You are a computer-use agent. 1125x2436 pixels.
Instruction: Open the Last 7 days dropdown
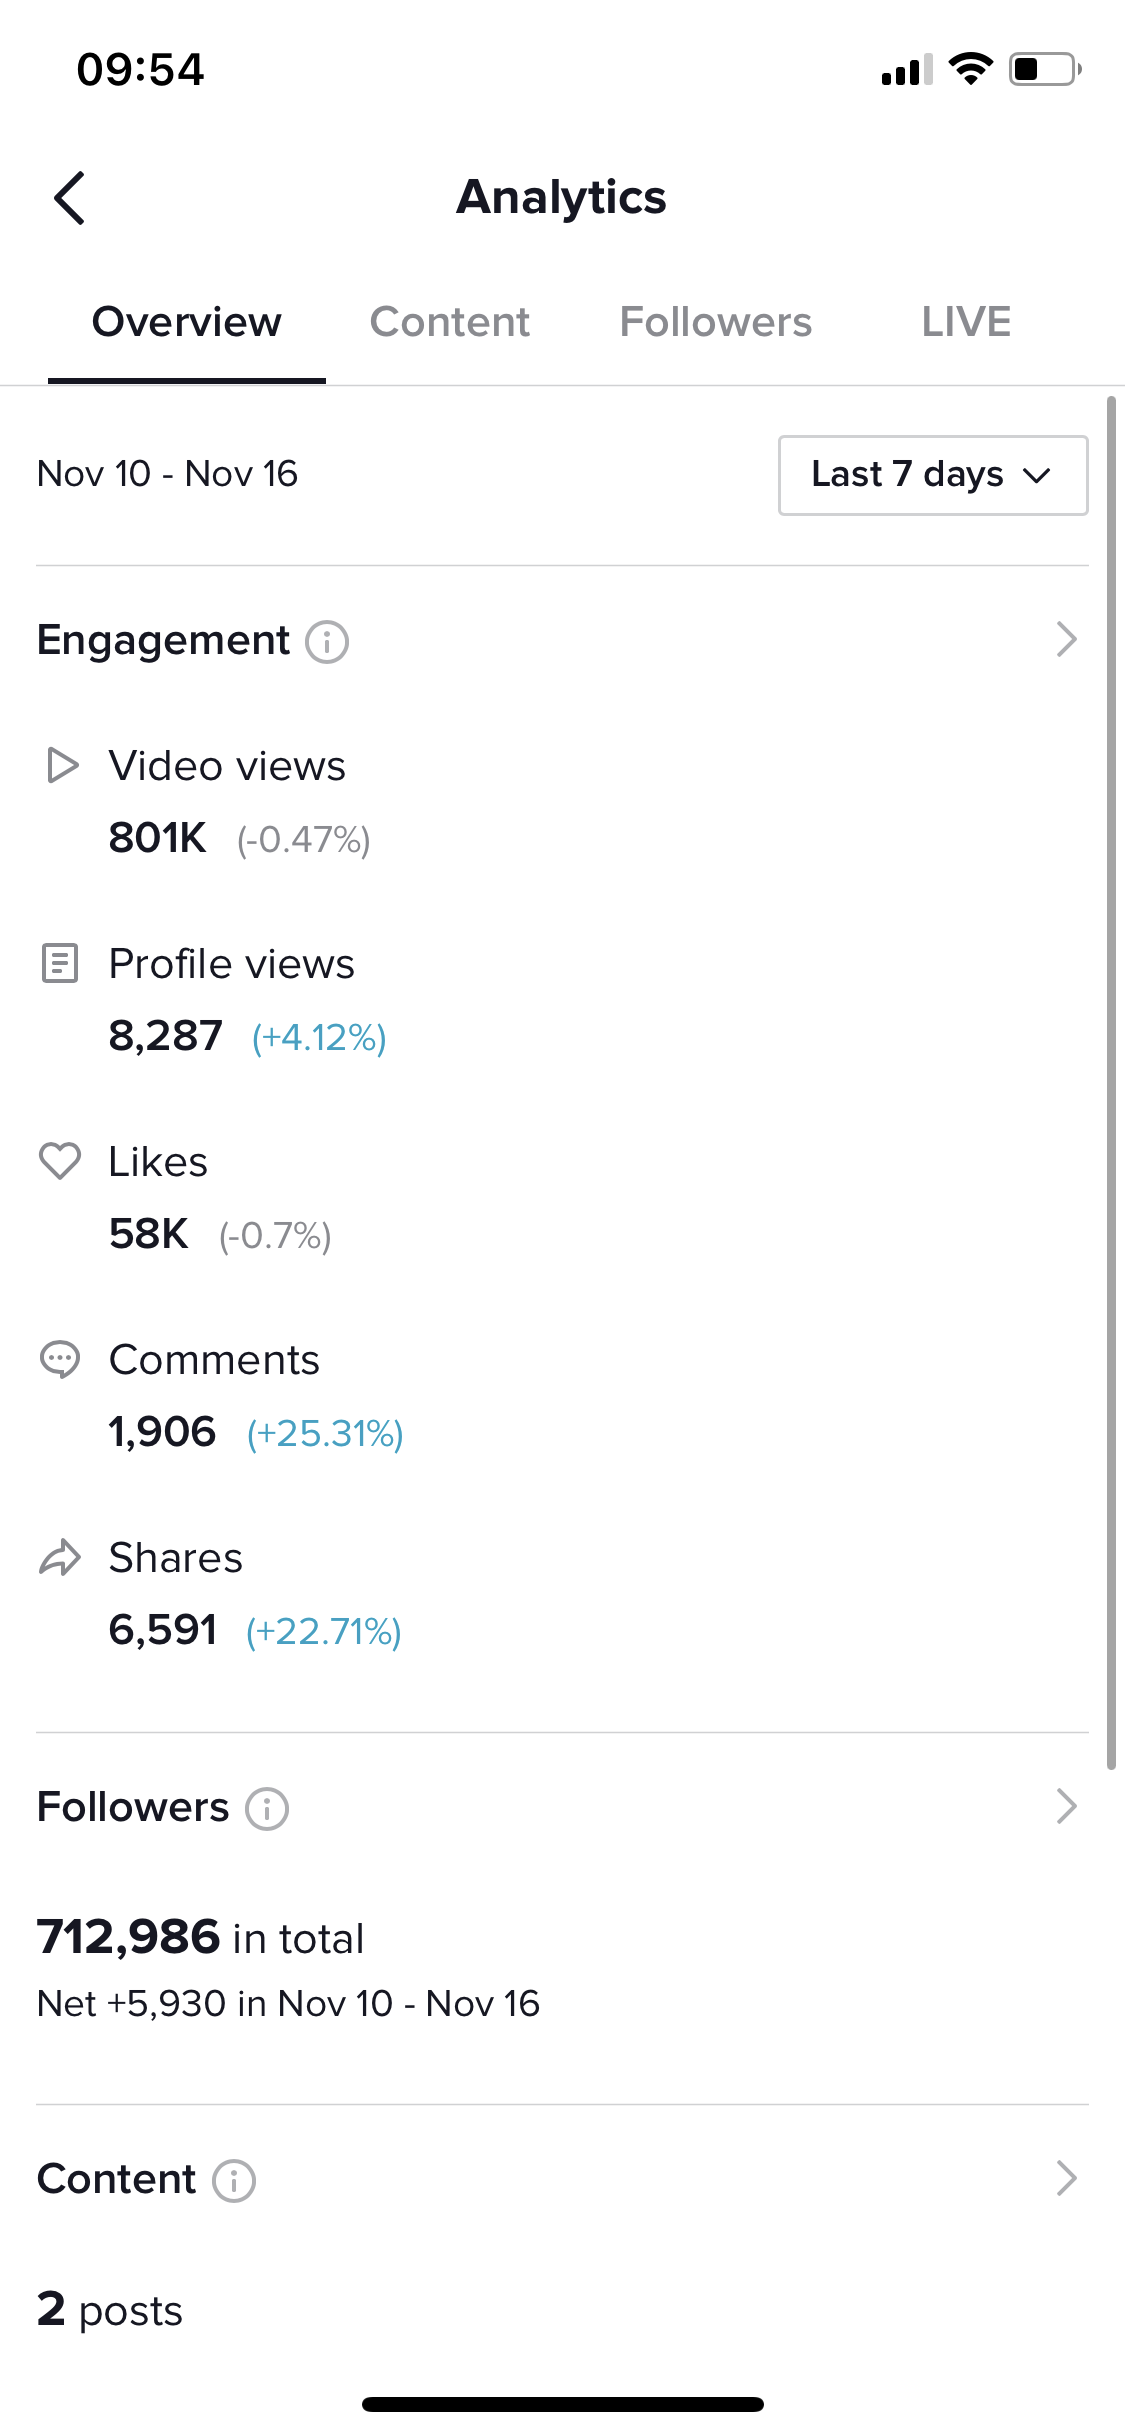tap(933, 475)
